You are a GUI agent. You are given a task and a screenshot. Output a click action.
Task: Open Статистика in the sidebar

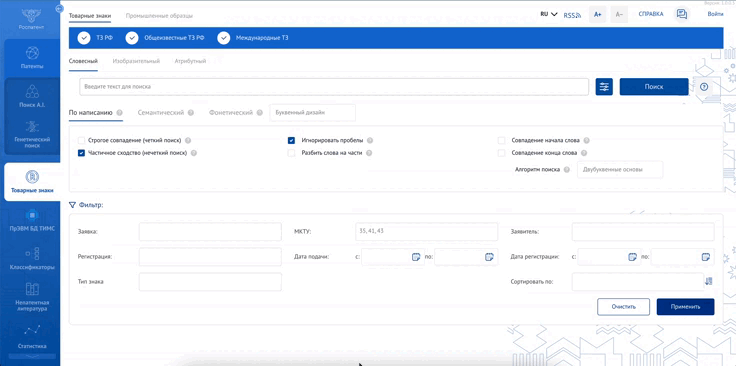point(32,337)
